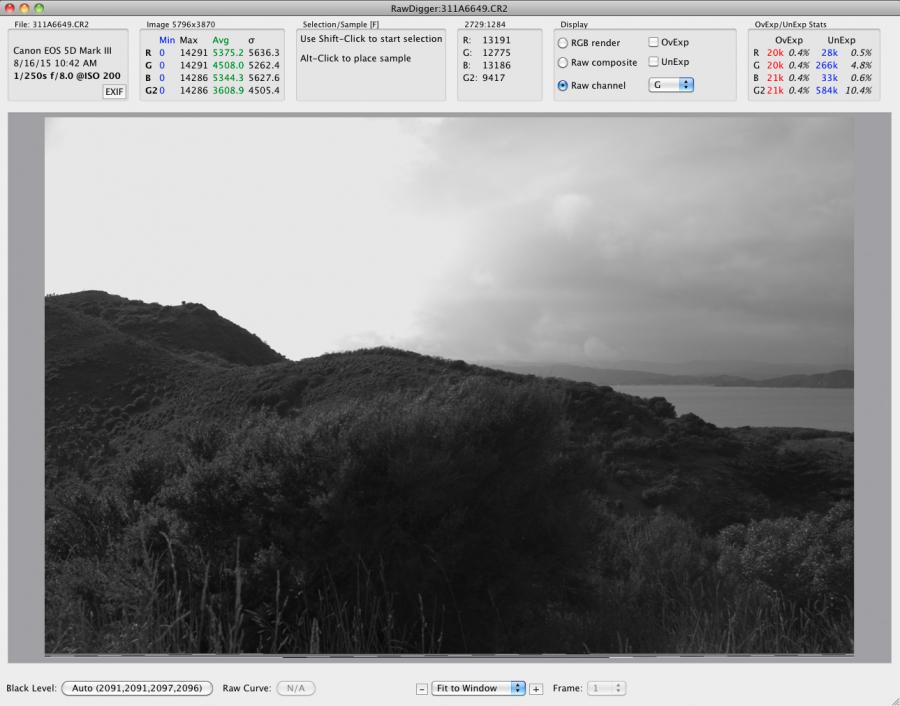Select the RGB render display mode
This screenshot has height=706, width=900.
(x=563, y=43)
